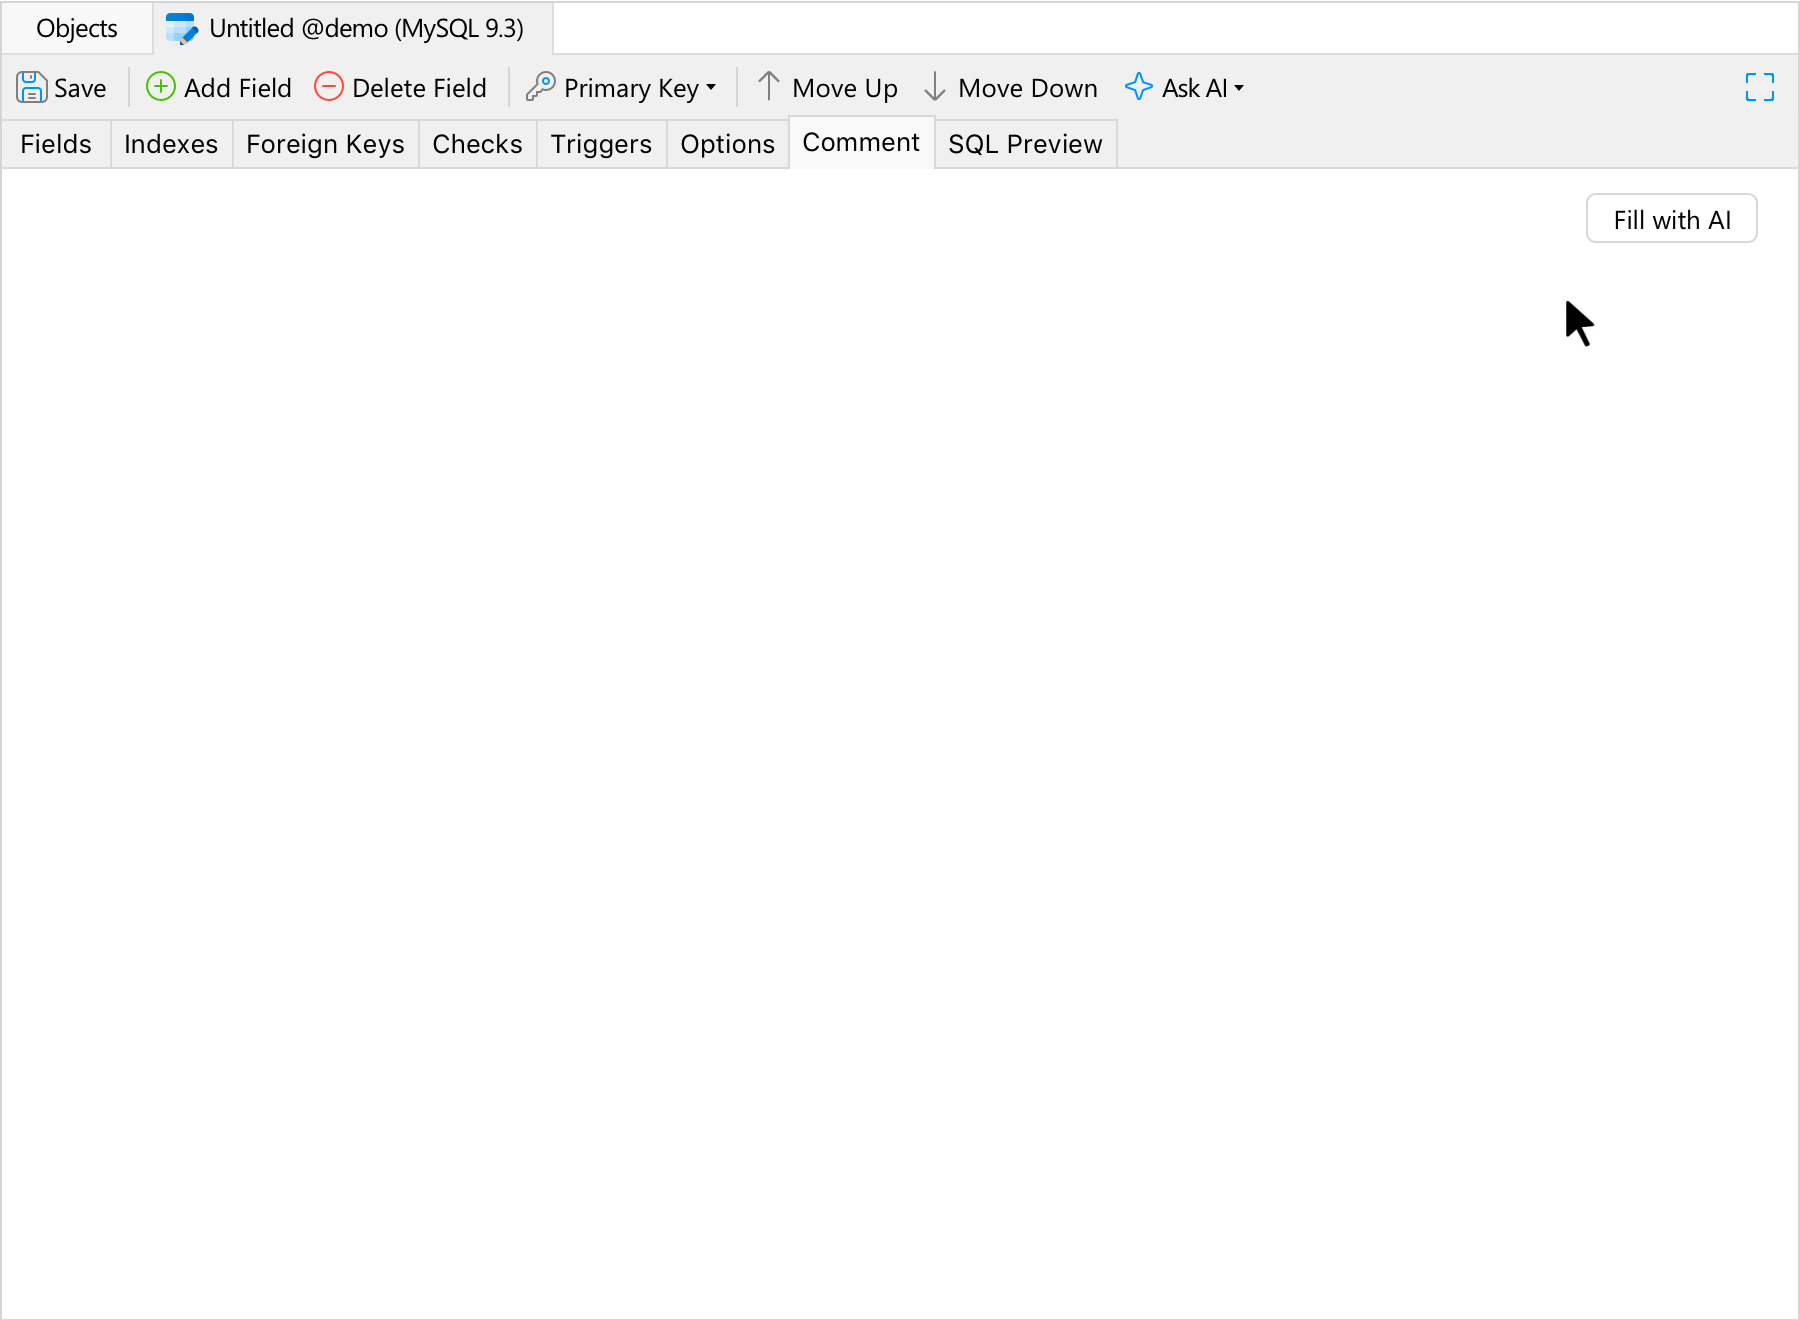Click the Fill with AI button
This screenshot has height=1320, width=1800.
(x=1672, y=219)
